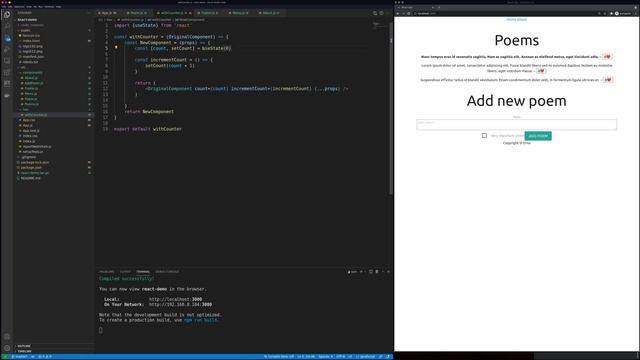Open the Run and Debug view
640x360 pixels.
[x=7, y=49]
